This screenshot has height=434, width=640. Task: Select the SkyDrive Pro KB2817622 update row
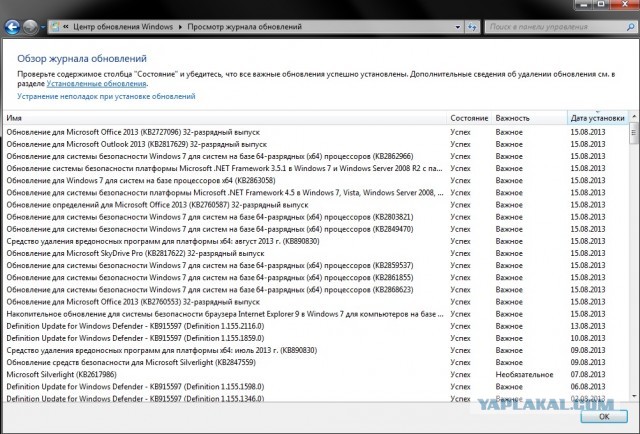click(x=316, y=254)
